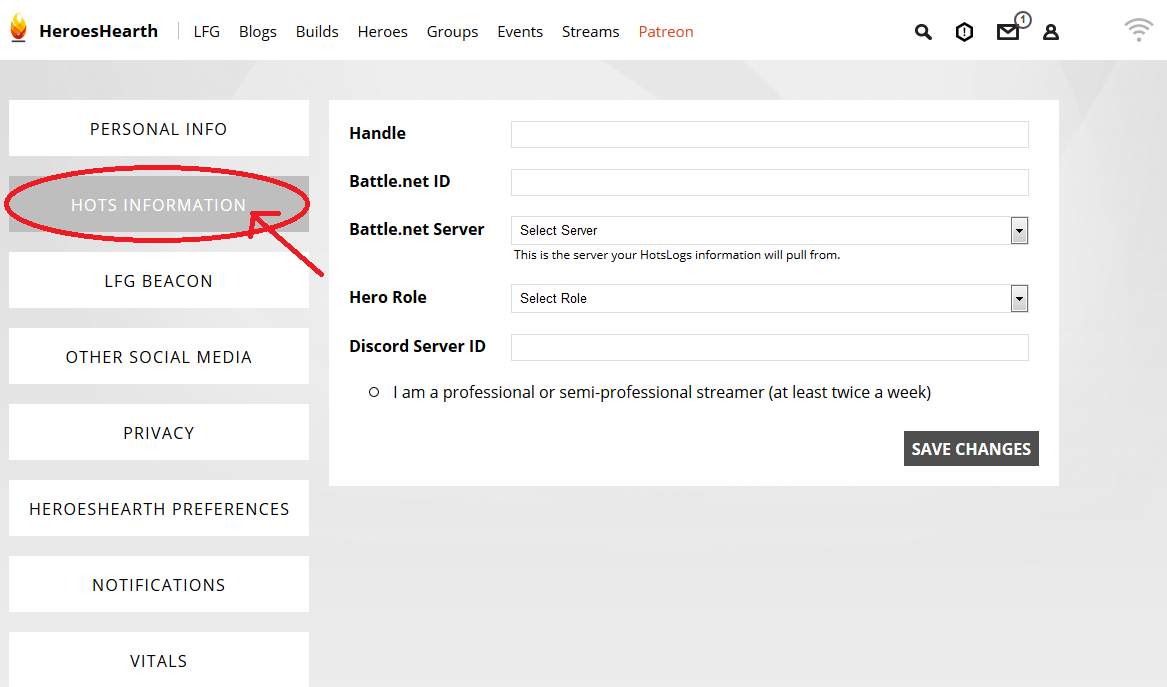Click the HotsLogs server hint text
This screenshot has width=1167, height=687.
[677, 255]
